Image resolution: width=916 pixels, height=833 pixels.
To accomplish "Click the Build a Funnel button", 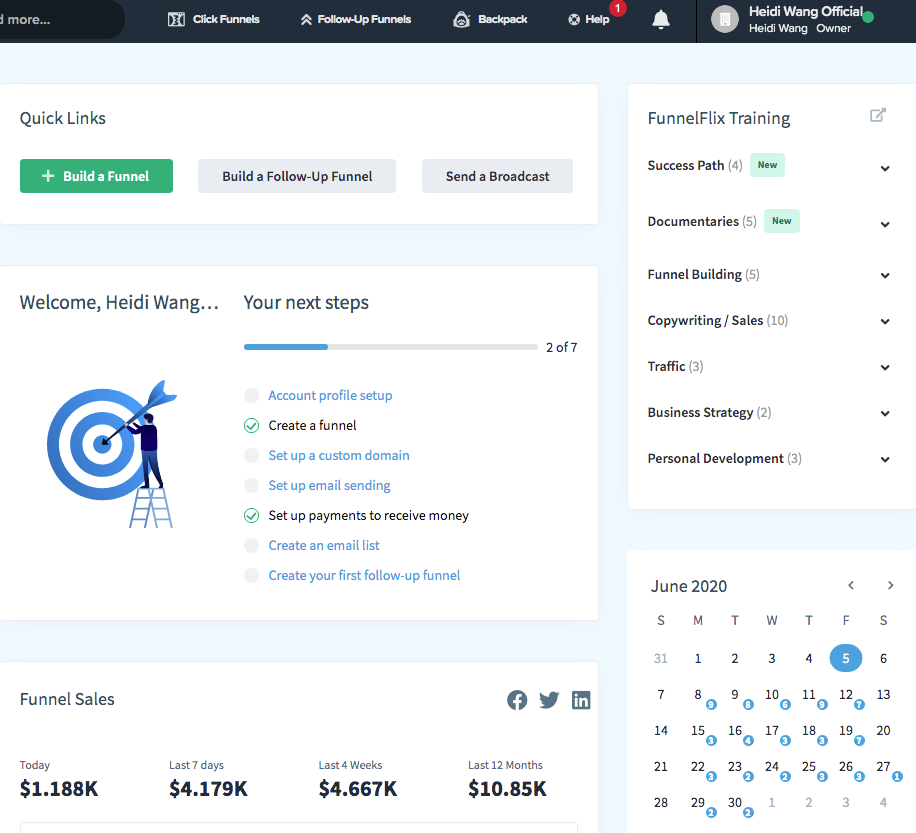I will 96,176.
